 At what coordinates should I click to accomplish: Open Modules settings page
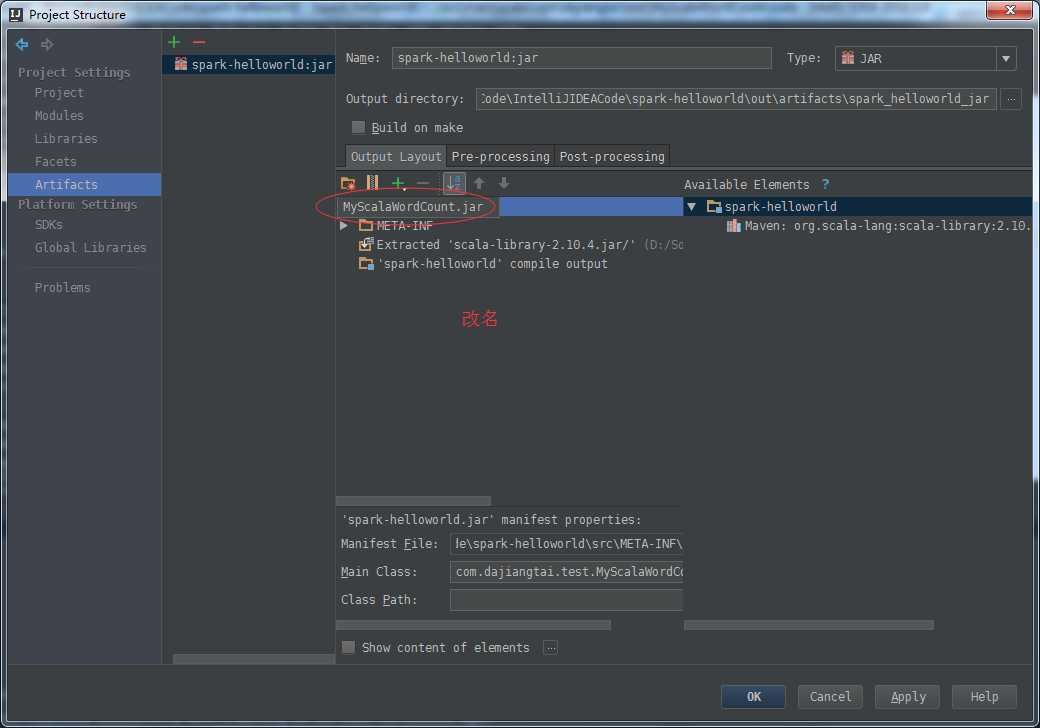[59, 115]
